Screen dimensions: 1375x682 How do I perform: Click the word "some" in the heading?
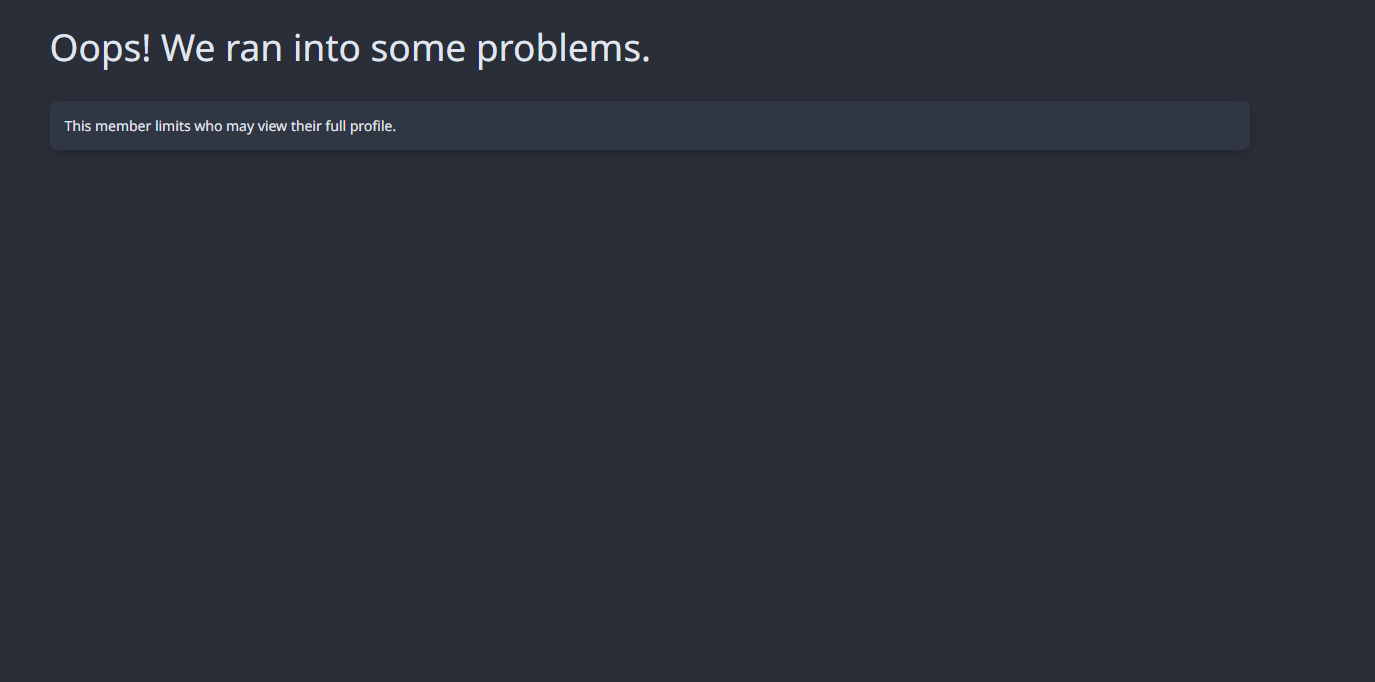point(418,50)
